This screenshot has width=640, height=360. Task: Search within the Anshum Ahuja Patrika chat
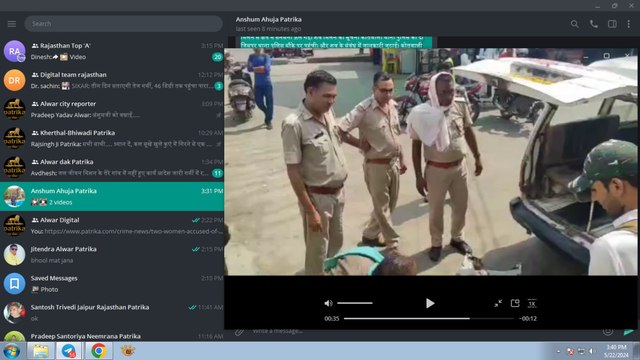click(574, 24)
